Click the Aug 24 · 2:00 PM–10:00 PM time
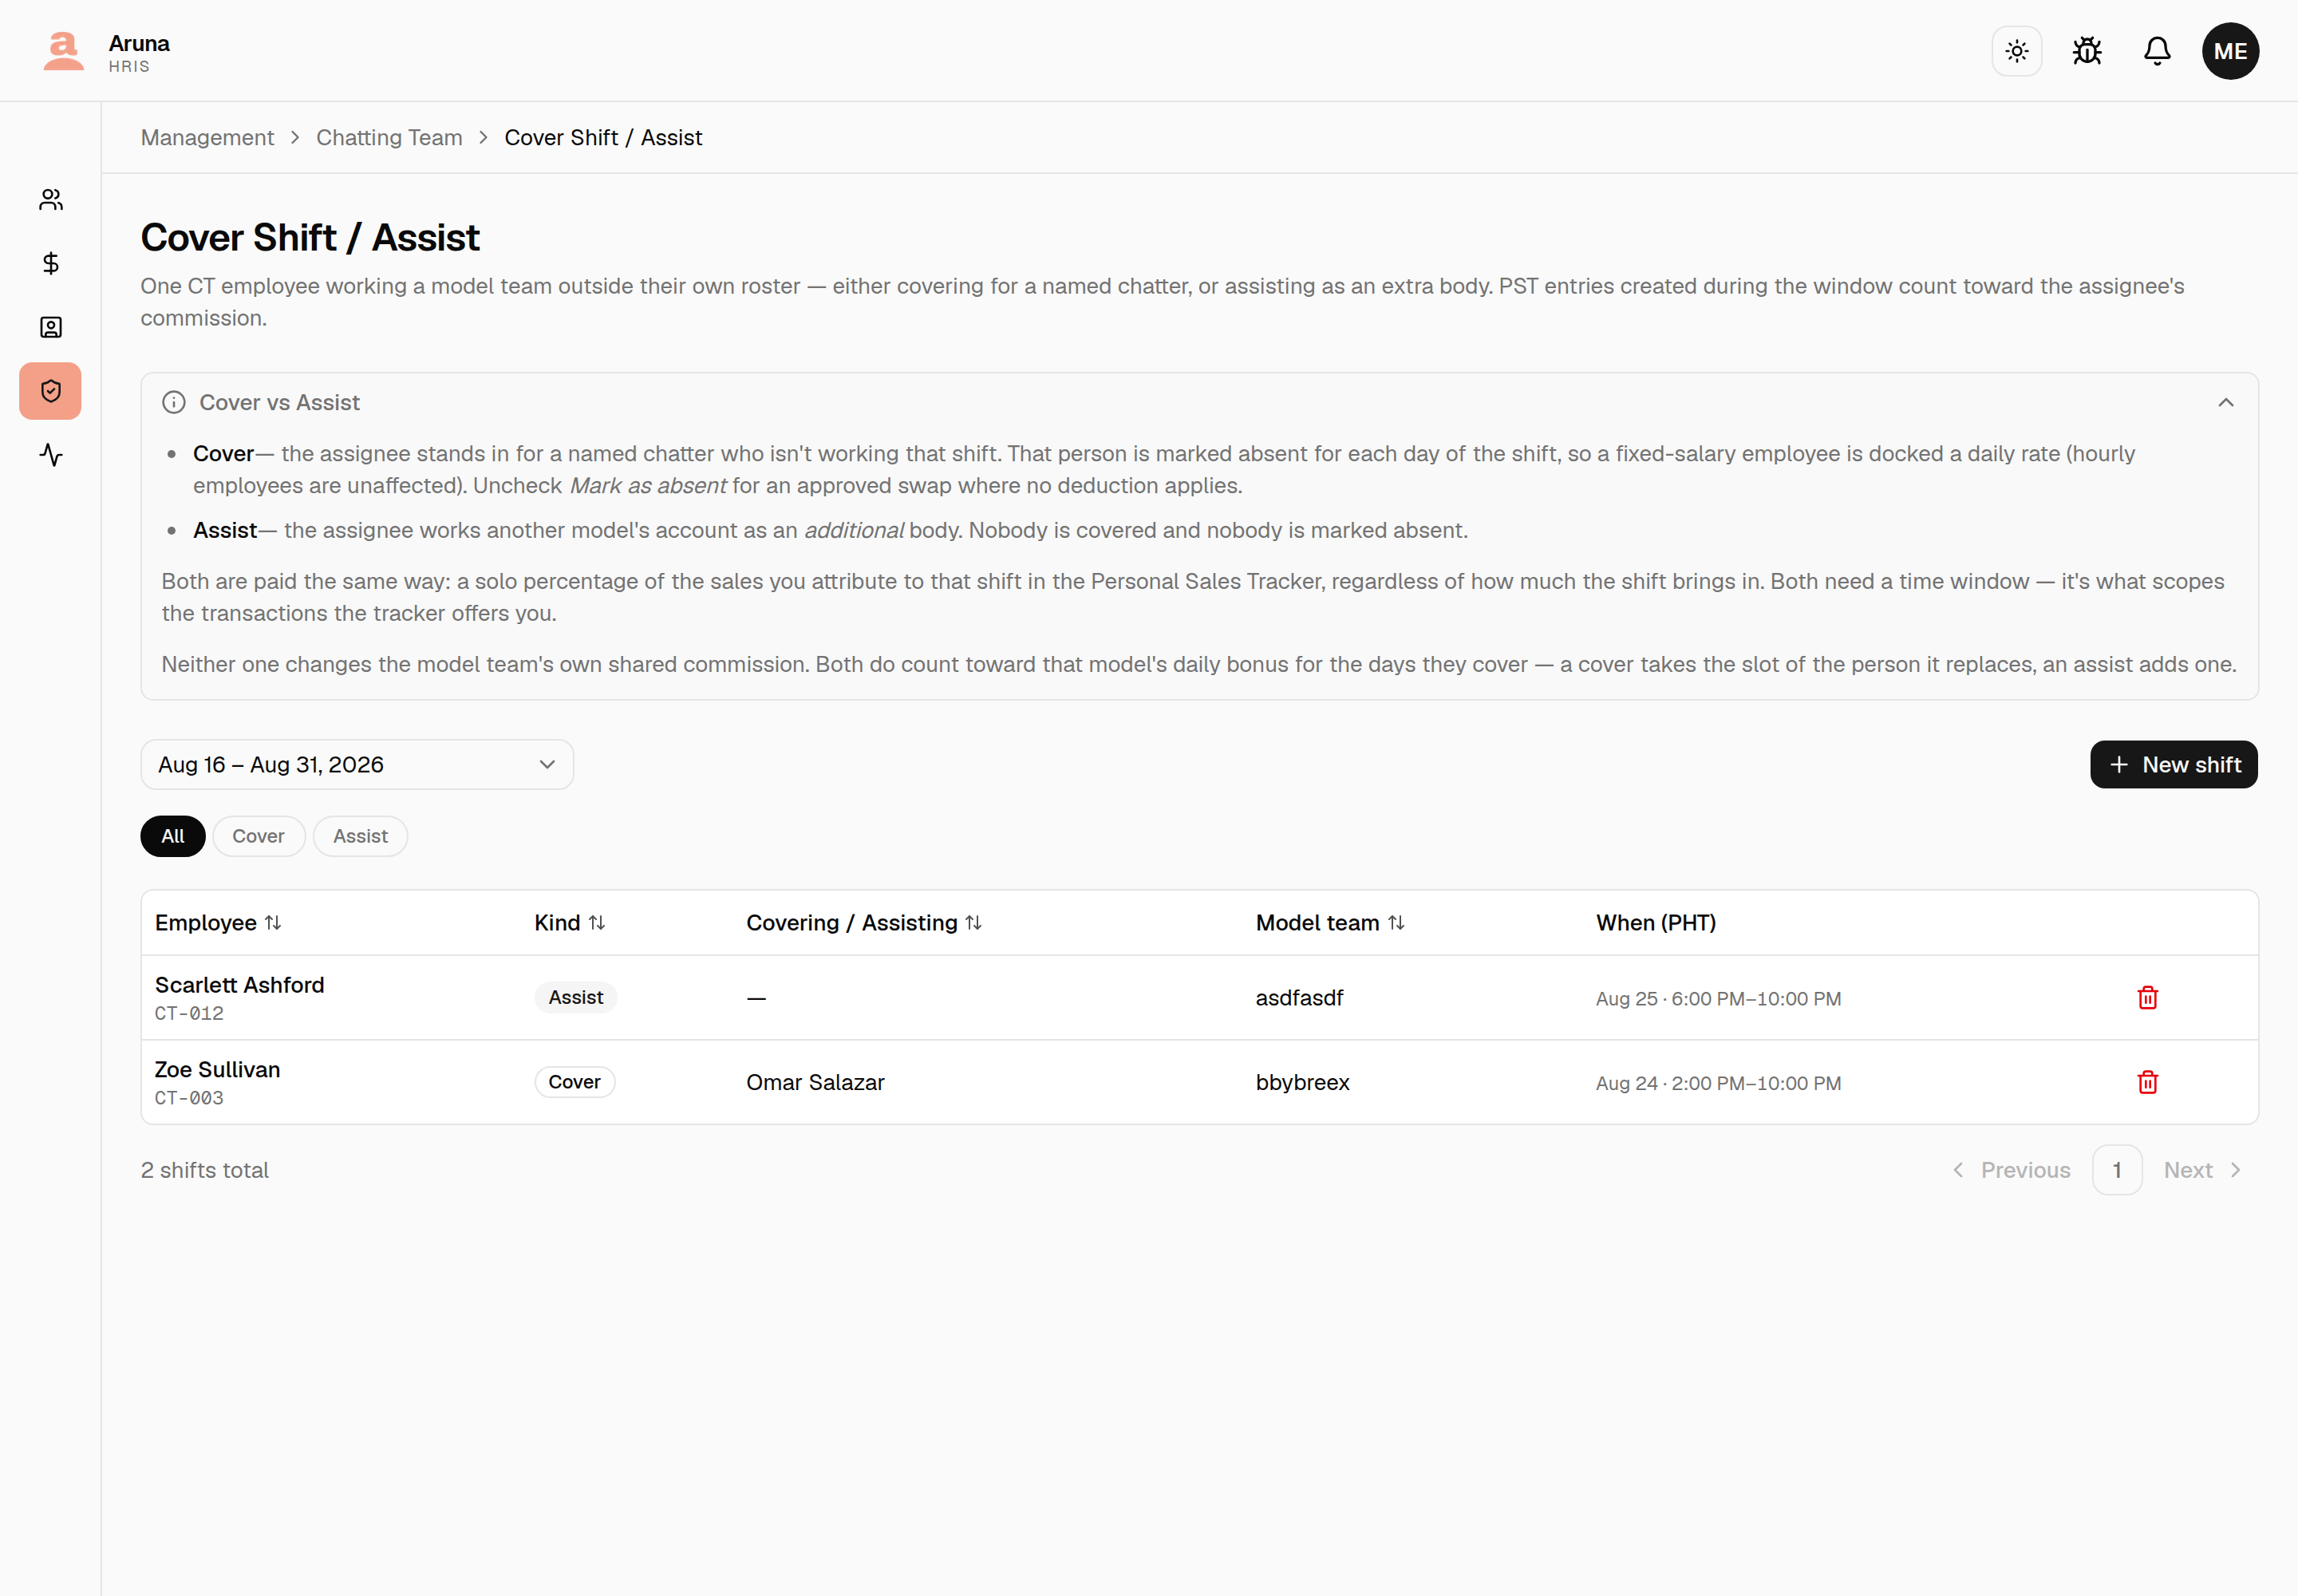2298x1596 pixels. click(x=1718, y=1083)
